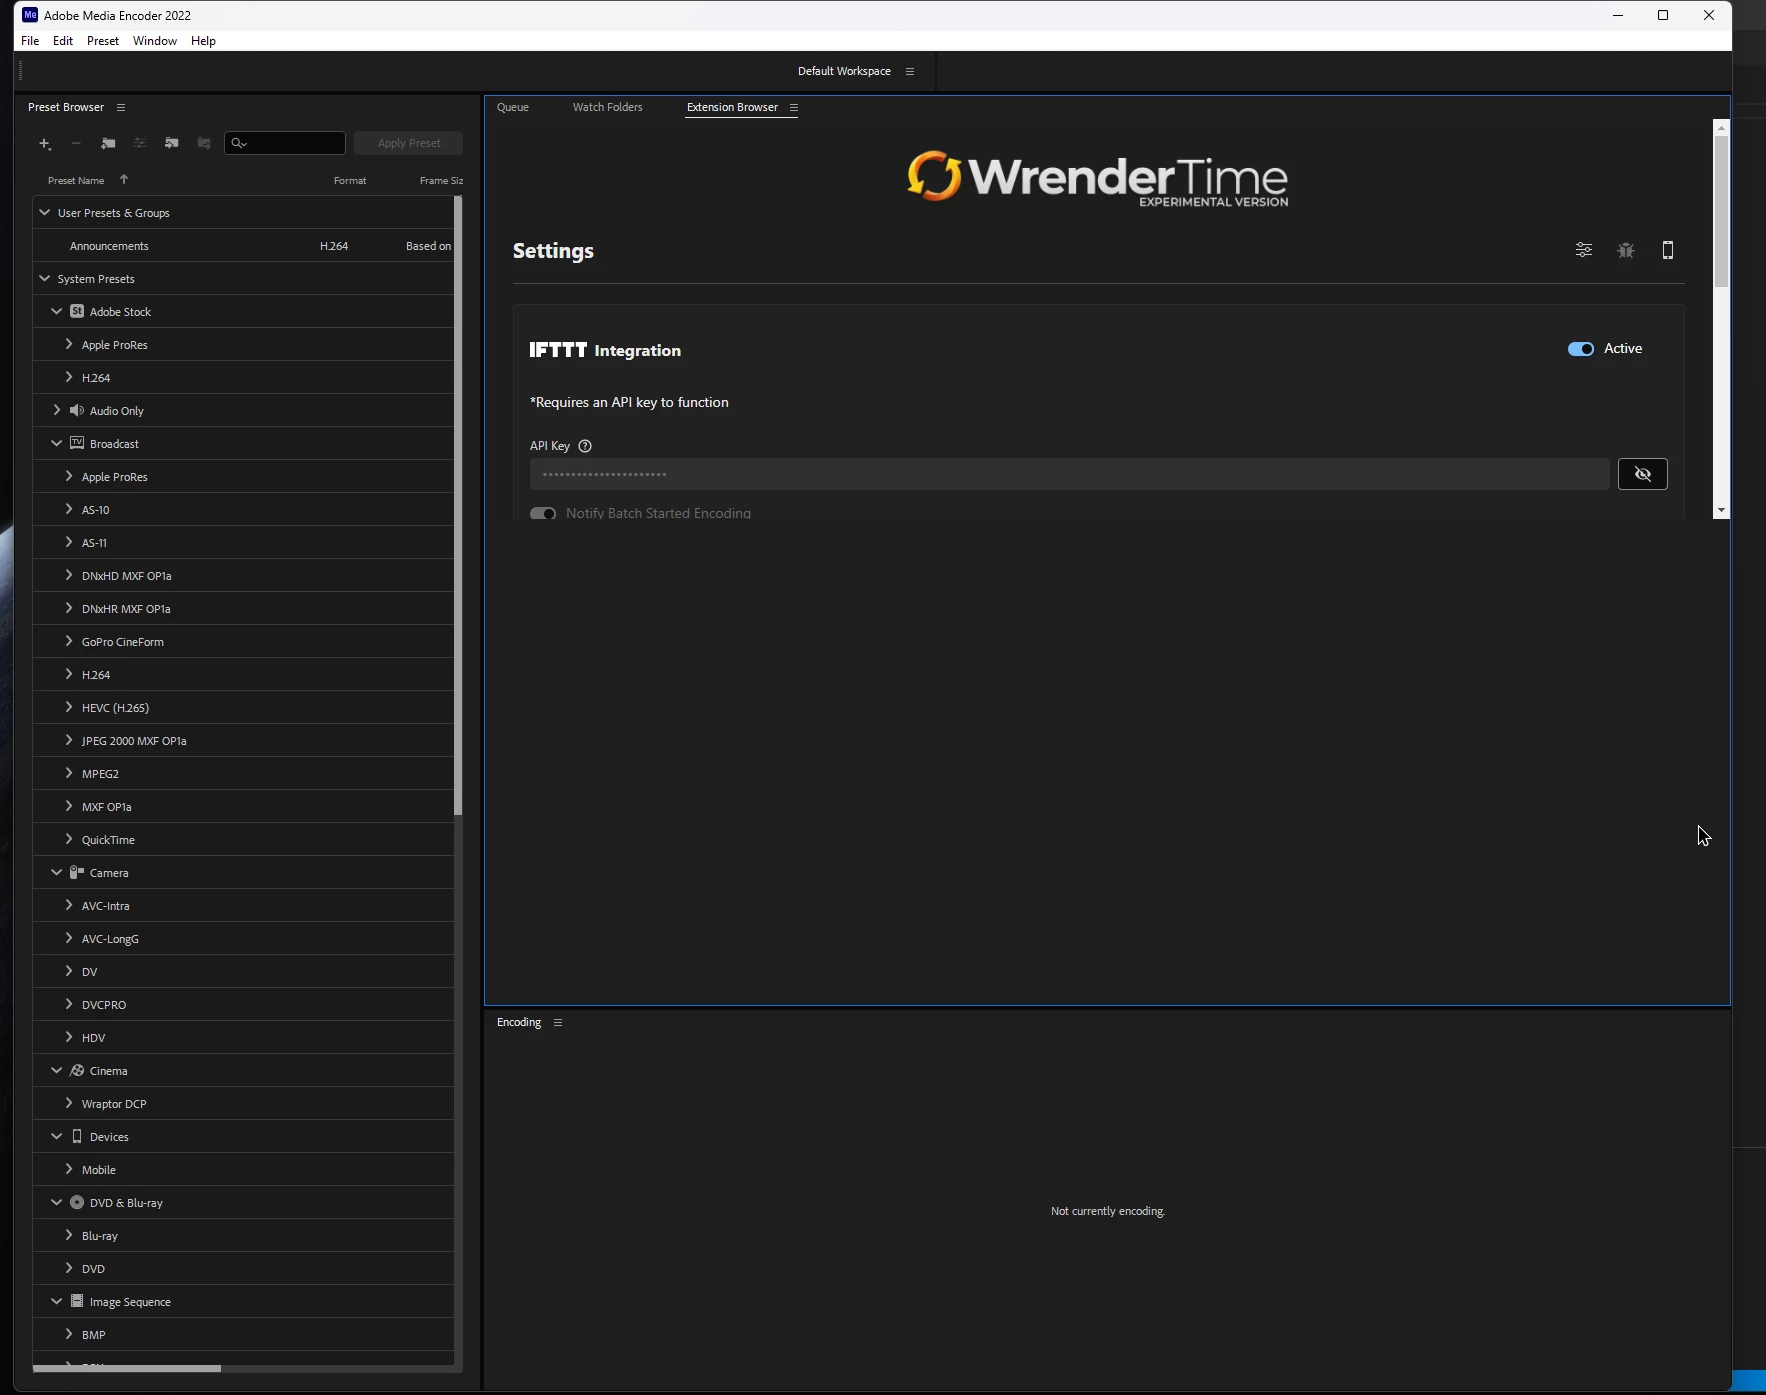Select the JPEG 2000 MXF OP1a row
This screenshot has height=1395, width=1766.
pos(243,740)
